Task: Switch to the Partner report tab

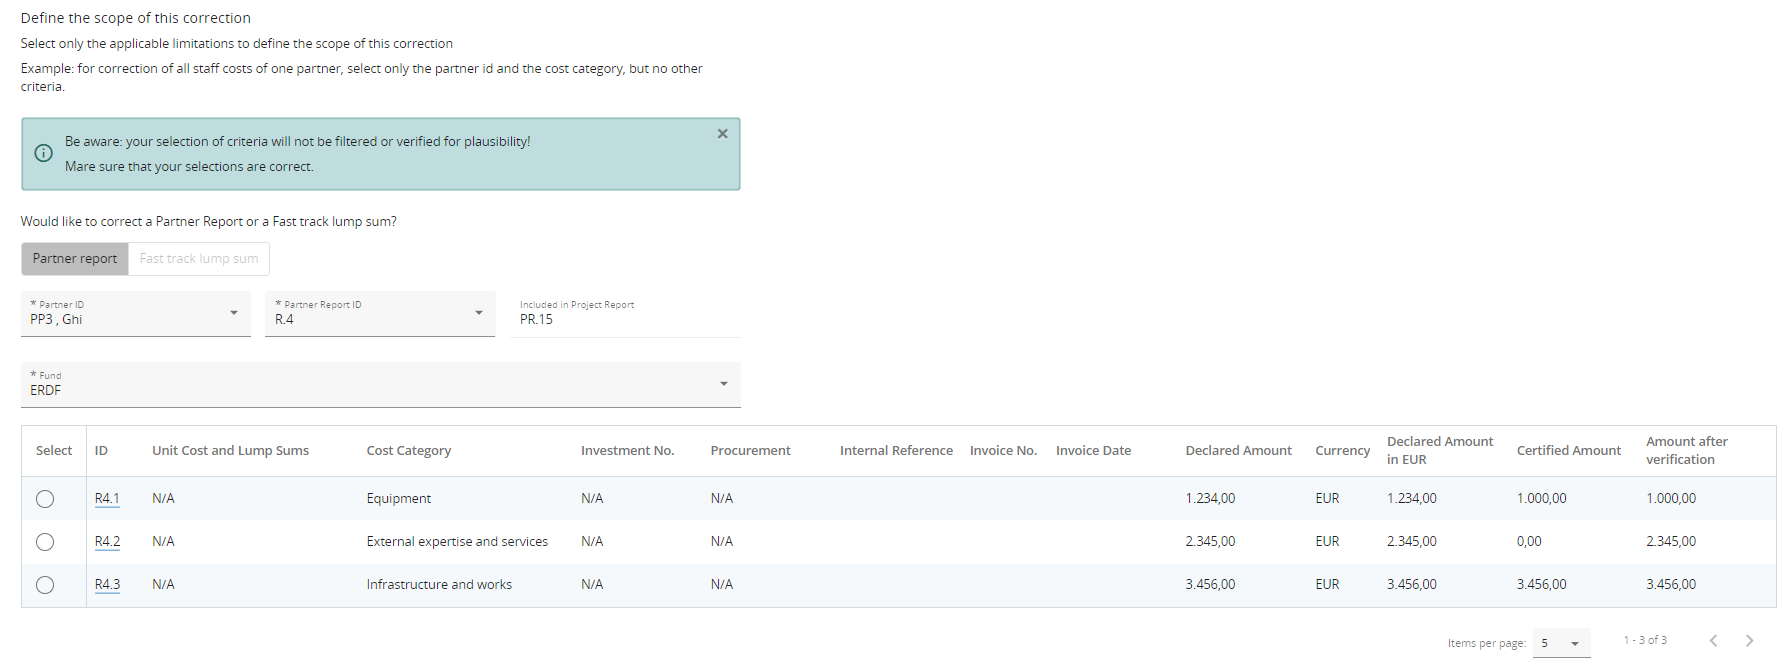Action: (x=75, y=259)
